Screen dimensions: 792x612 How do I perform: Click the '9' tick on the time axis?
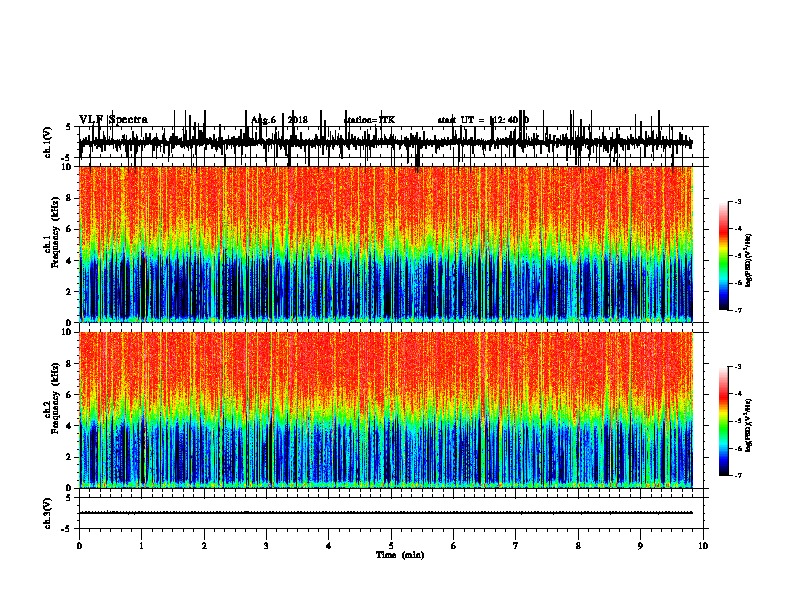click(640, 545)
